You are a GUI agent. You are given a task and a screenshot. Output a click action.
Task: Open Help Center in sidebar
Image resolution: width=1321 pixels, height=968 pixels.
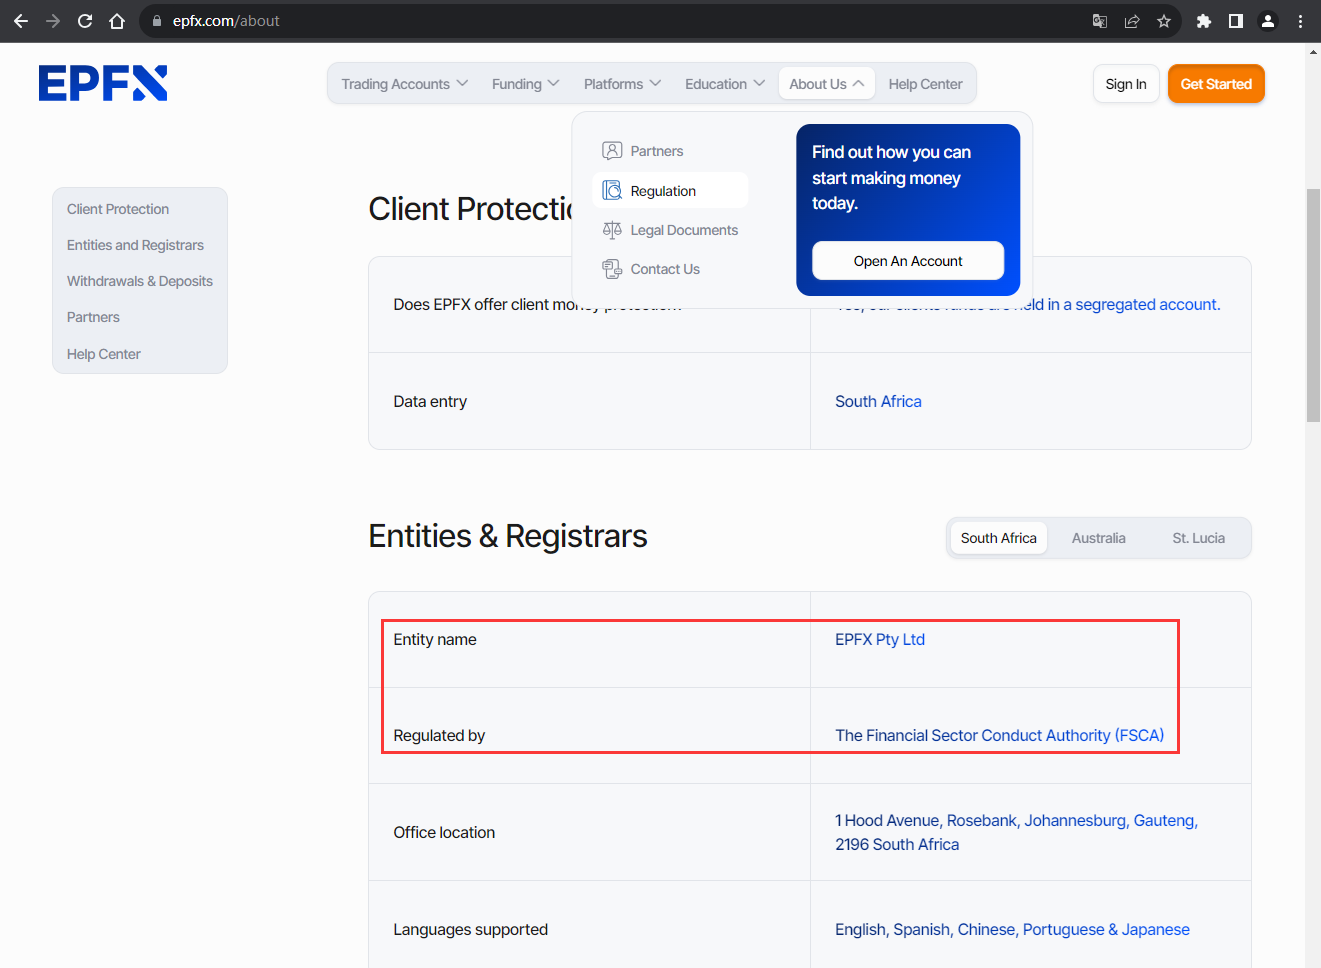tap(104, 354)
